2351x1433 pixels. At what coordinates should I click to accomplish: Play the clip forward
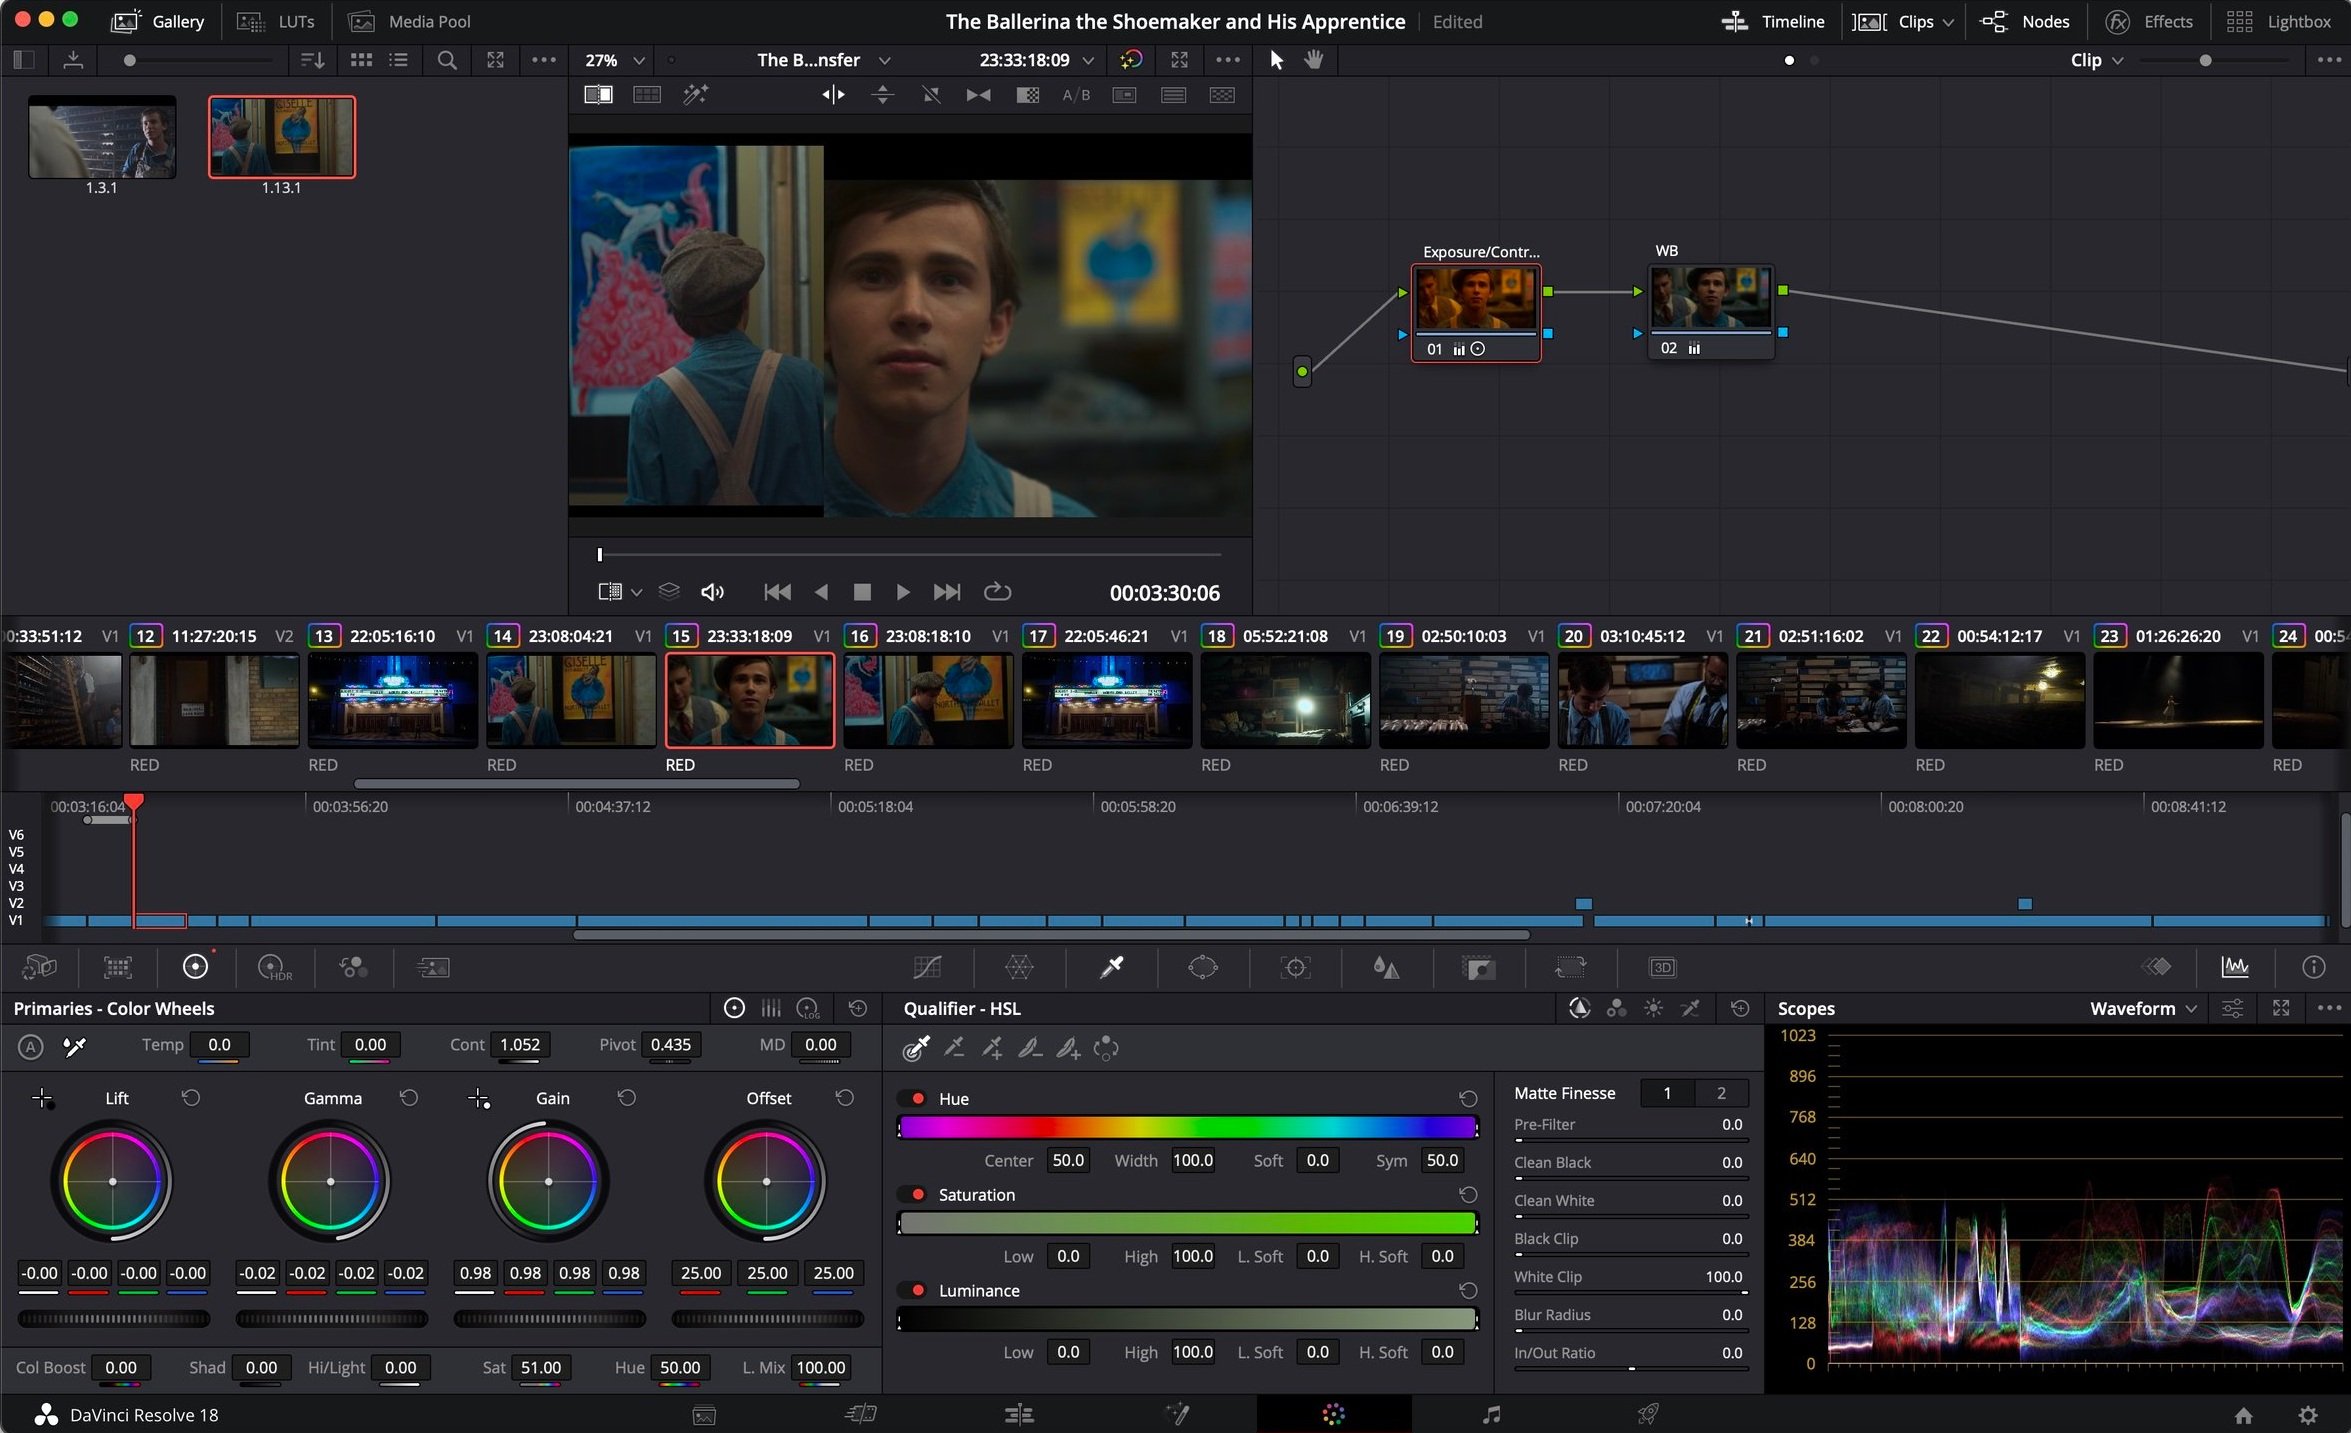point(902,592)
